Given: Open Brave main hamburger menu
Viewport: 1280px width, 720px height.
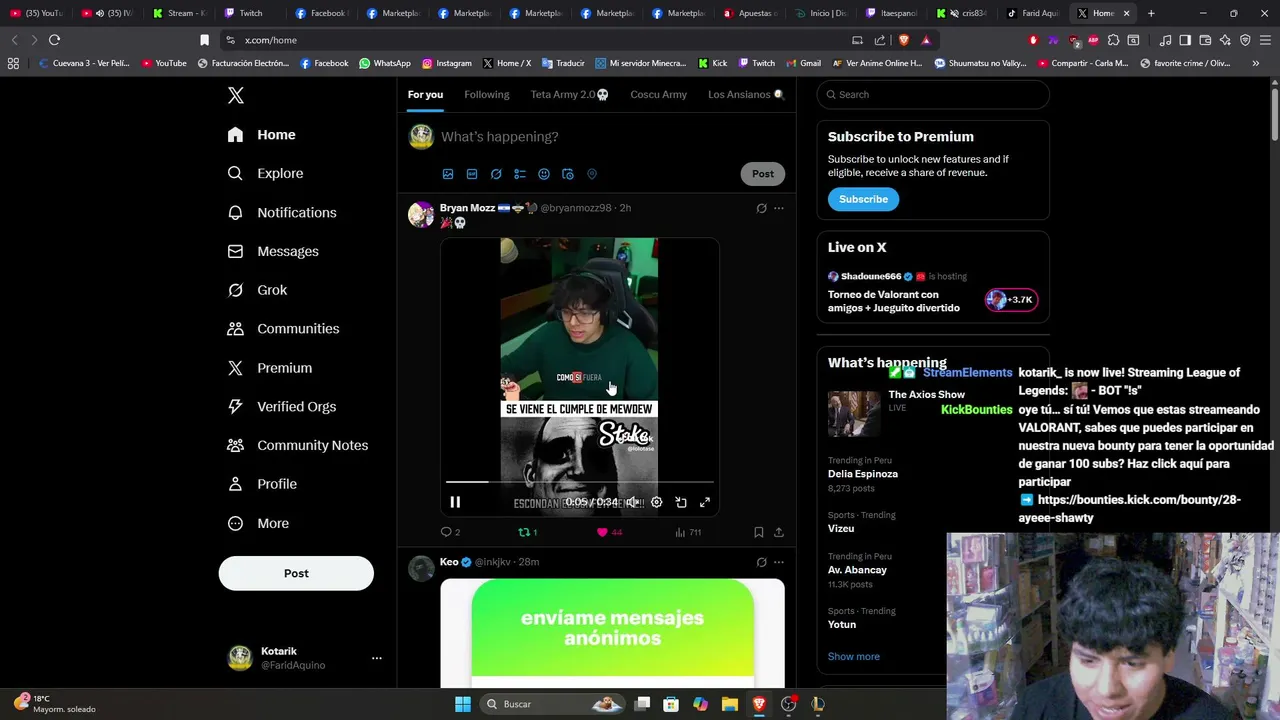Looking at the screenshot, I should coord(1265,40).
